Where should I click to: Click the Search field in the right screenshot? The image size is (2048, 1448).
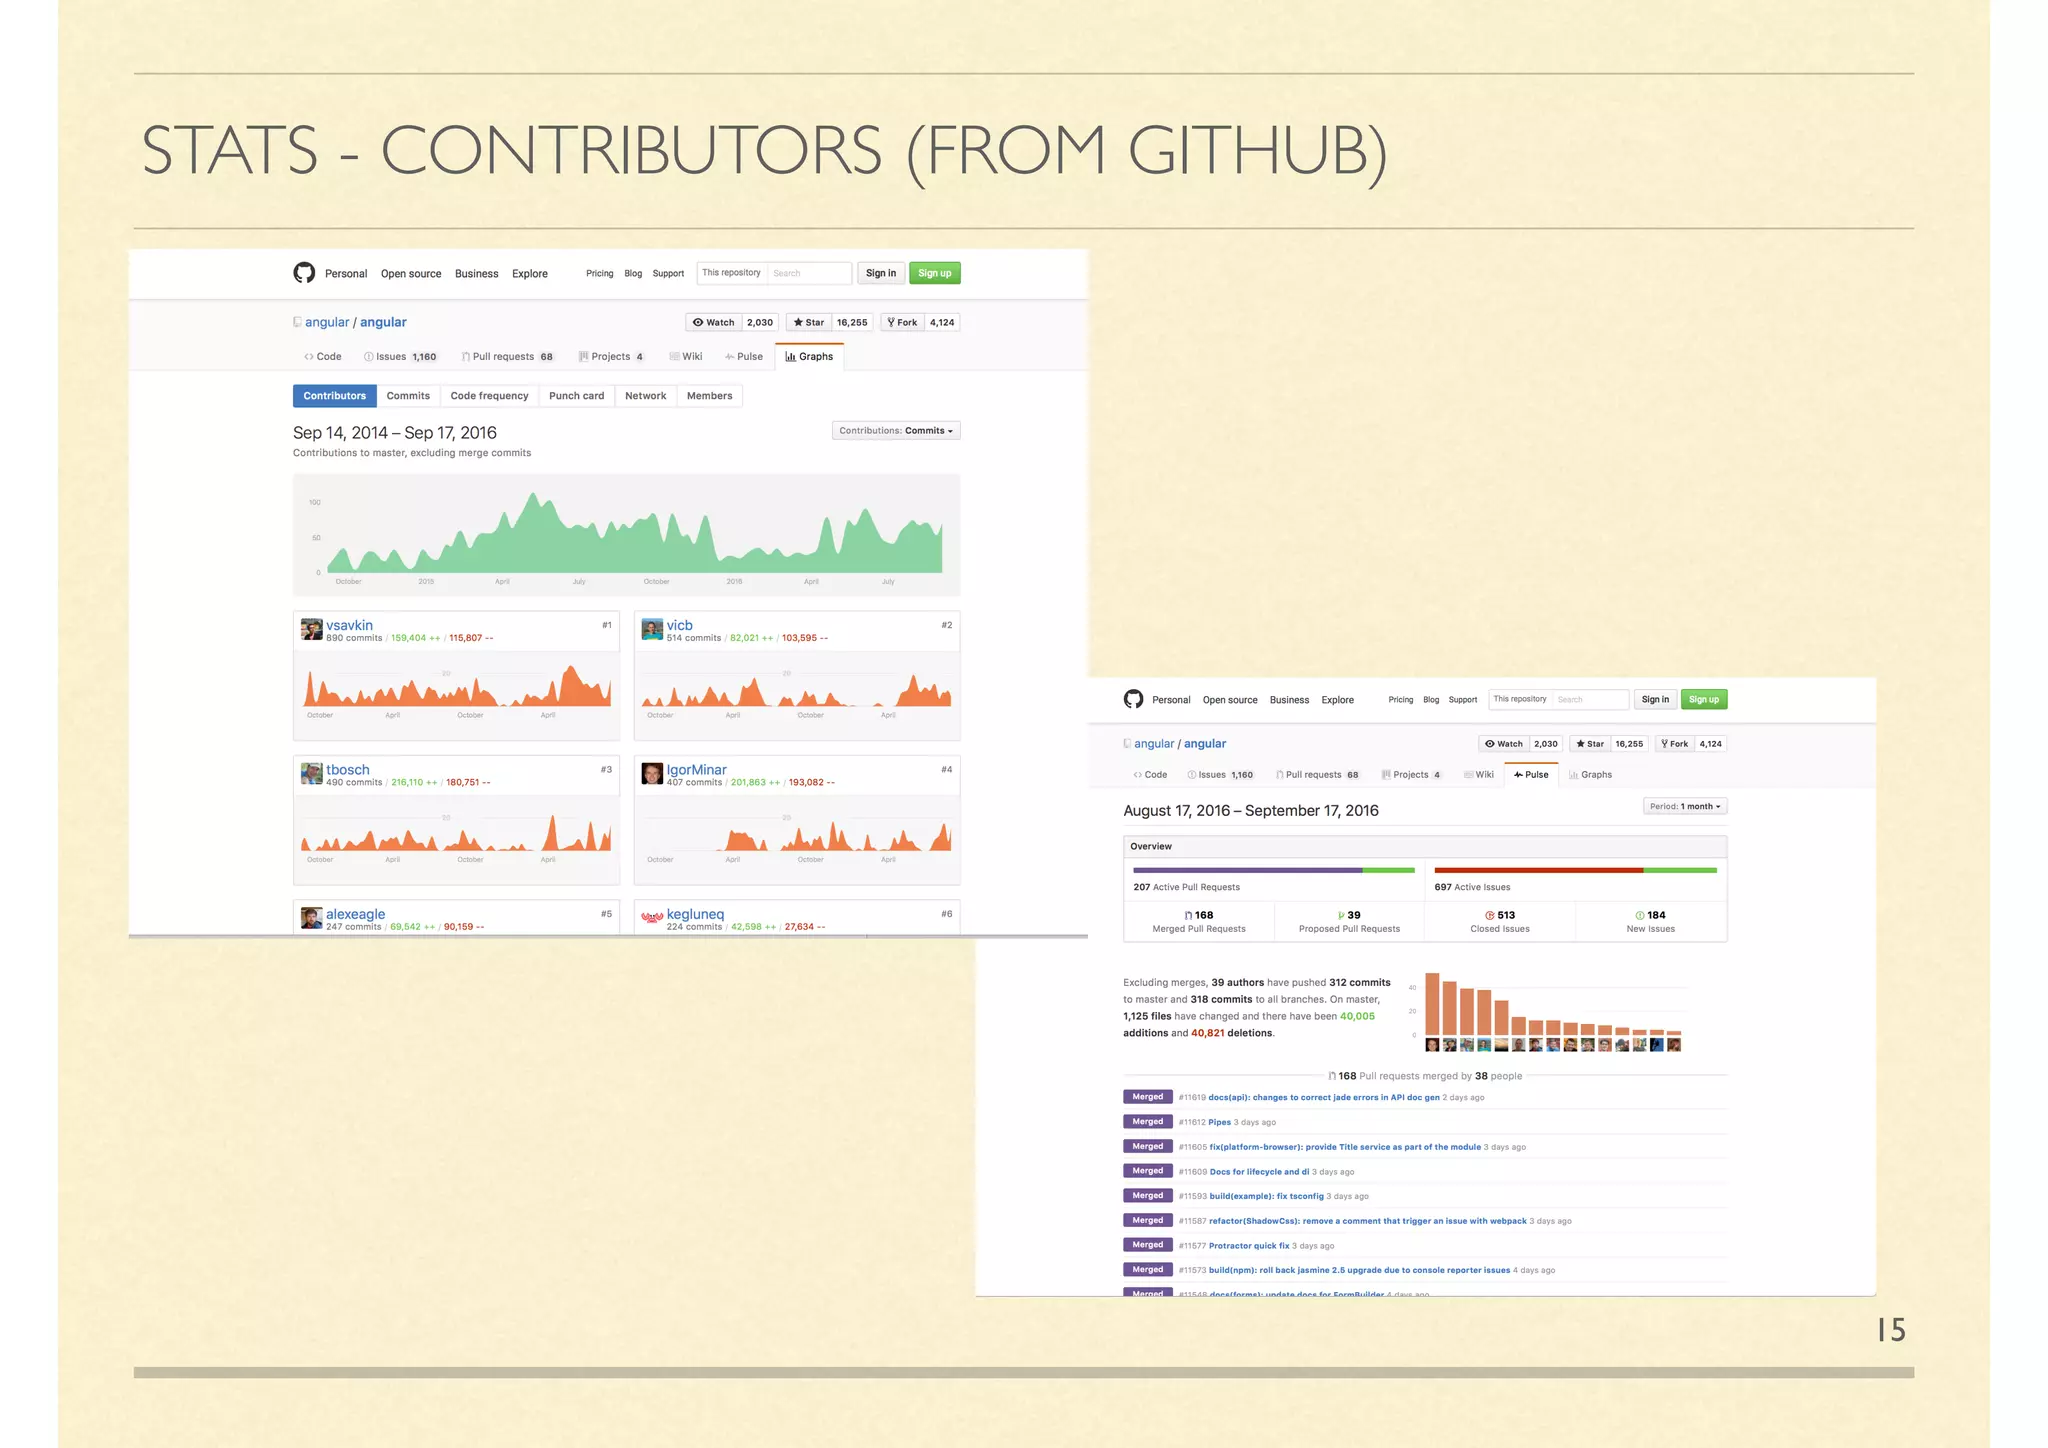coord(1589,699)
